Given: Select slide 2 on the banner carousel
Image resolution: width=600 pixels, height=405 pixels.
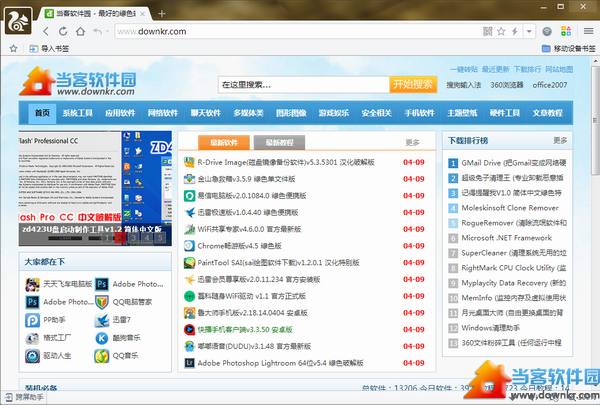Looking at the screenshot, I should pos(120,238).
